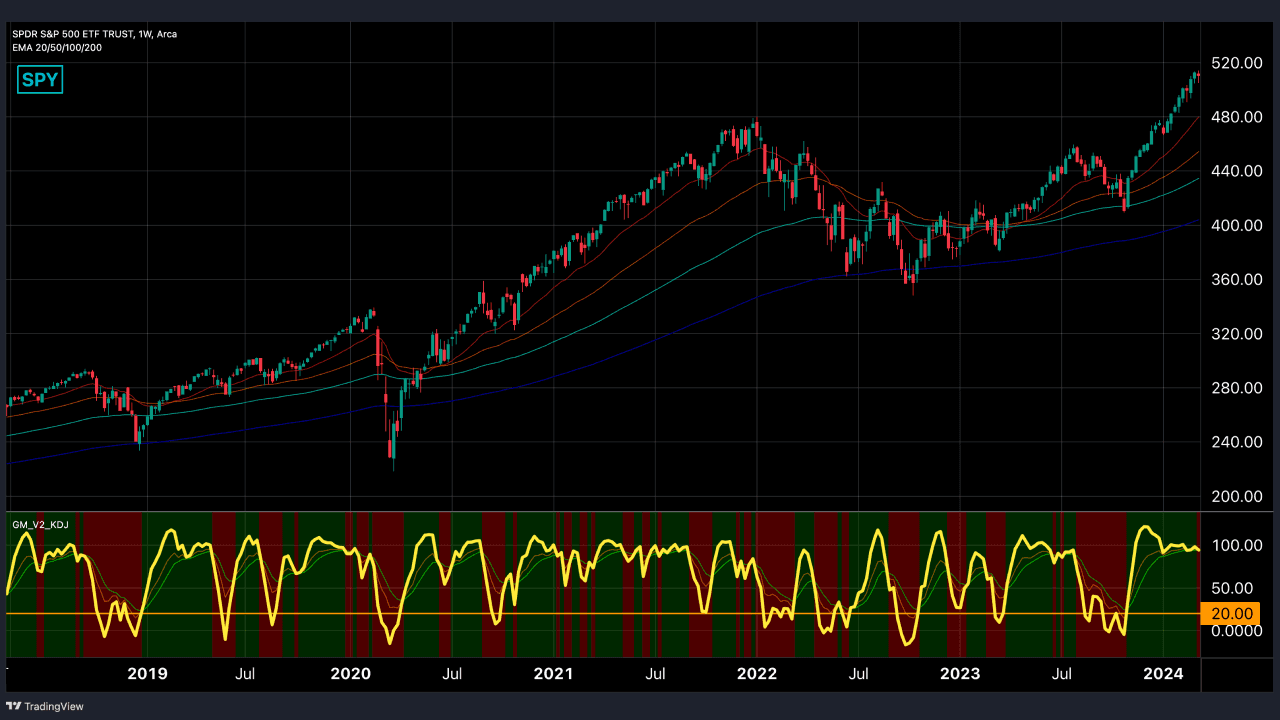Click the EMA 20/50/100/200 indicator label
Screen dimensions: 1280x720
click(57, 47)
